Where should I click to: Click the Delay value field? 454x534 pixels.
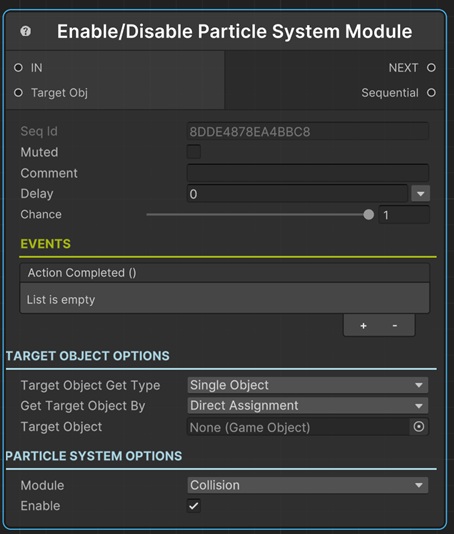tap(297, 194)
